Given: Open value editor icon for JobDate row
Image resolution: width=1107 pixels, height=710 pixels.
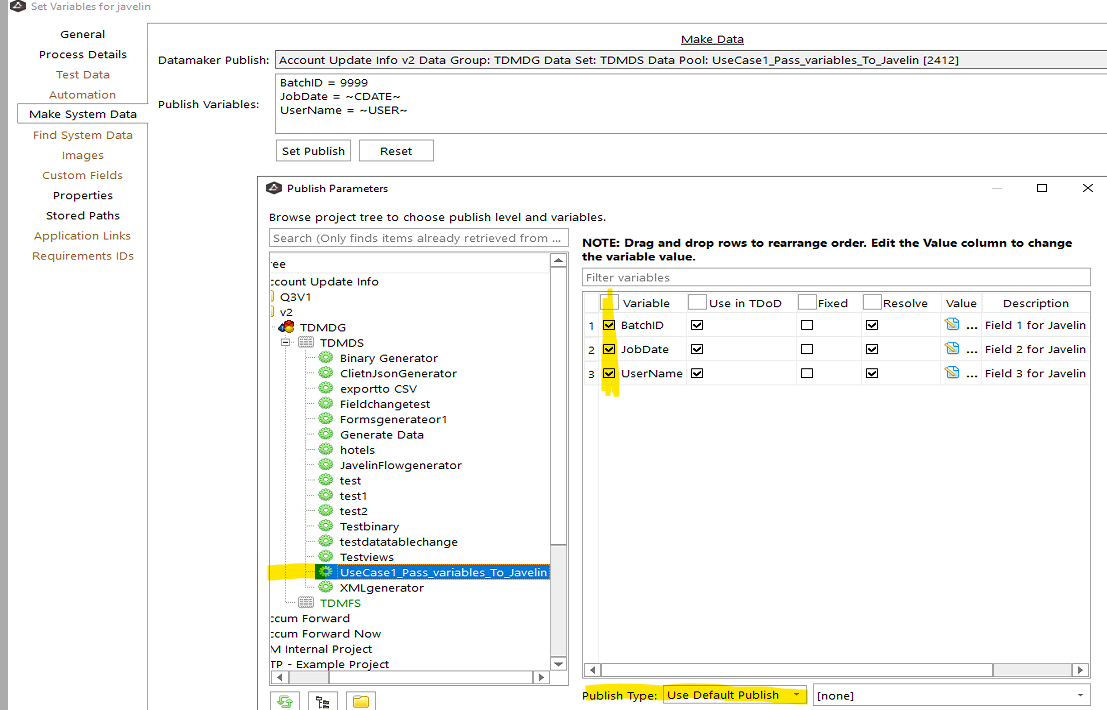Looking at the screenshot, I should tap(952, 349).
